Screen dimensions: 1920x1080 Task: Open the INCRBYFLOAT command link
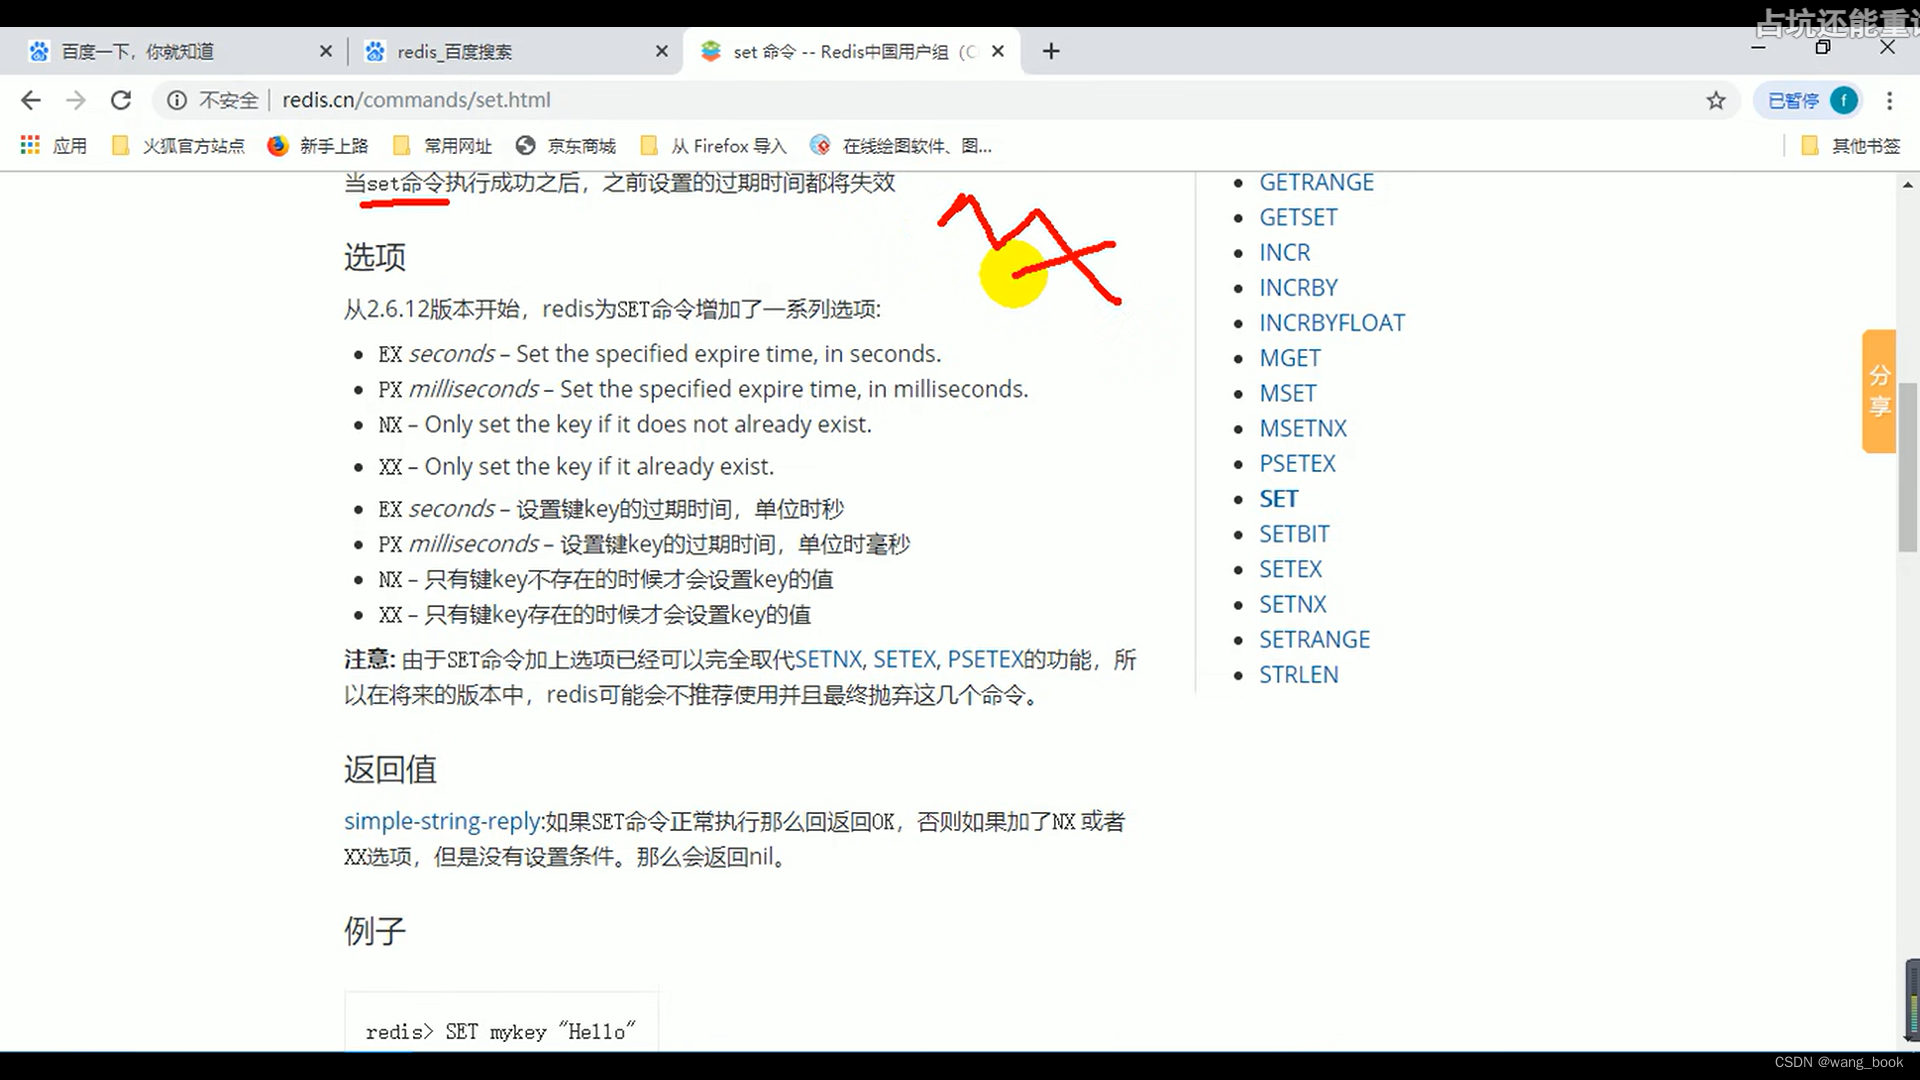tap(1332, 323)
